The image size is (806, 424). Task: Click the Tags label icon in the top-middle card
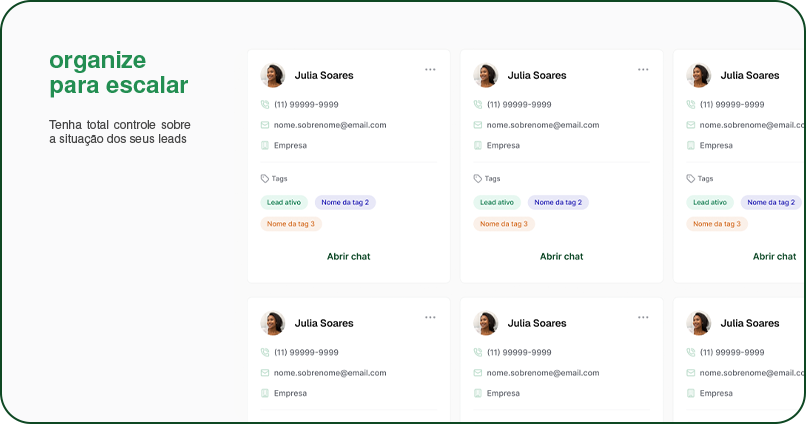tap(478, 179)
